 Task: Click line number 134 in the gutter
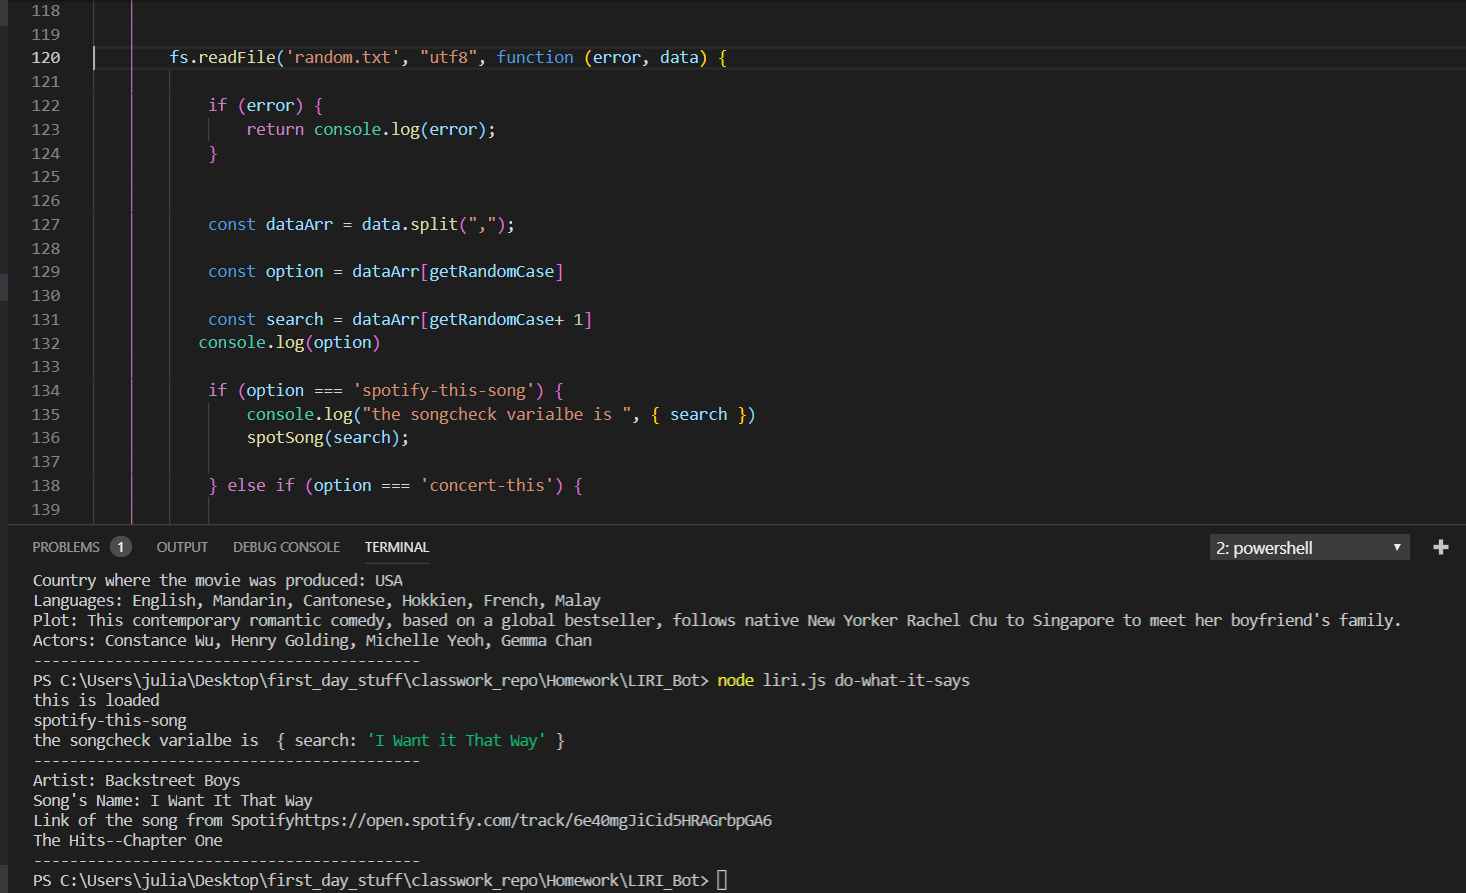(46, 391)
